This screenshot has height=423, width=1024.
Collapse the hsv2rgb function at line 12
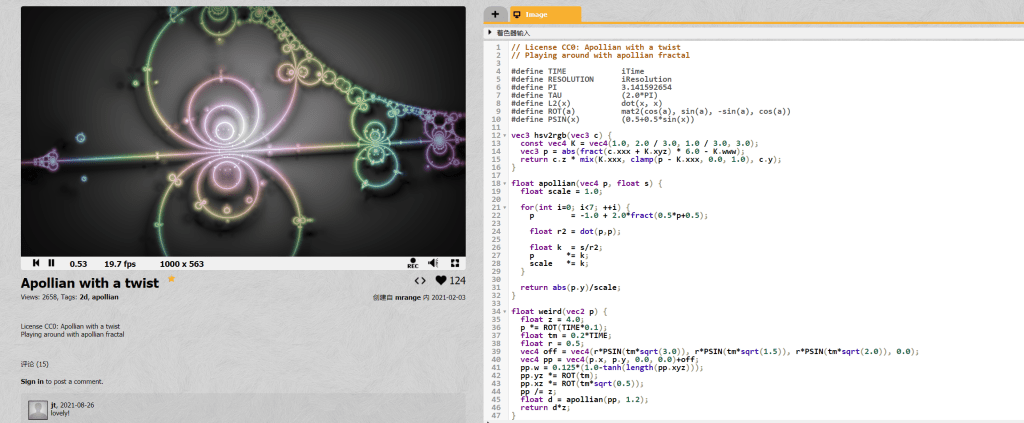point(505,134)
